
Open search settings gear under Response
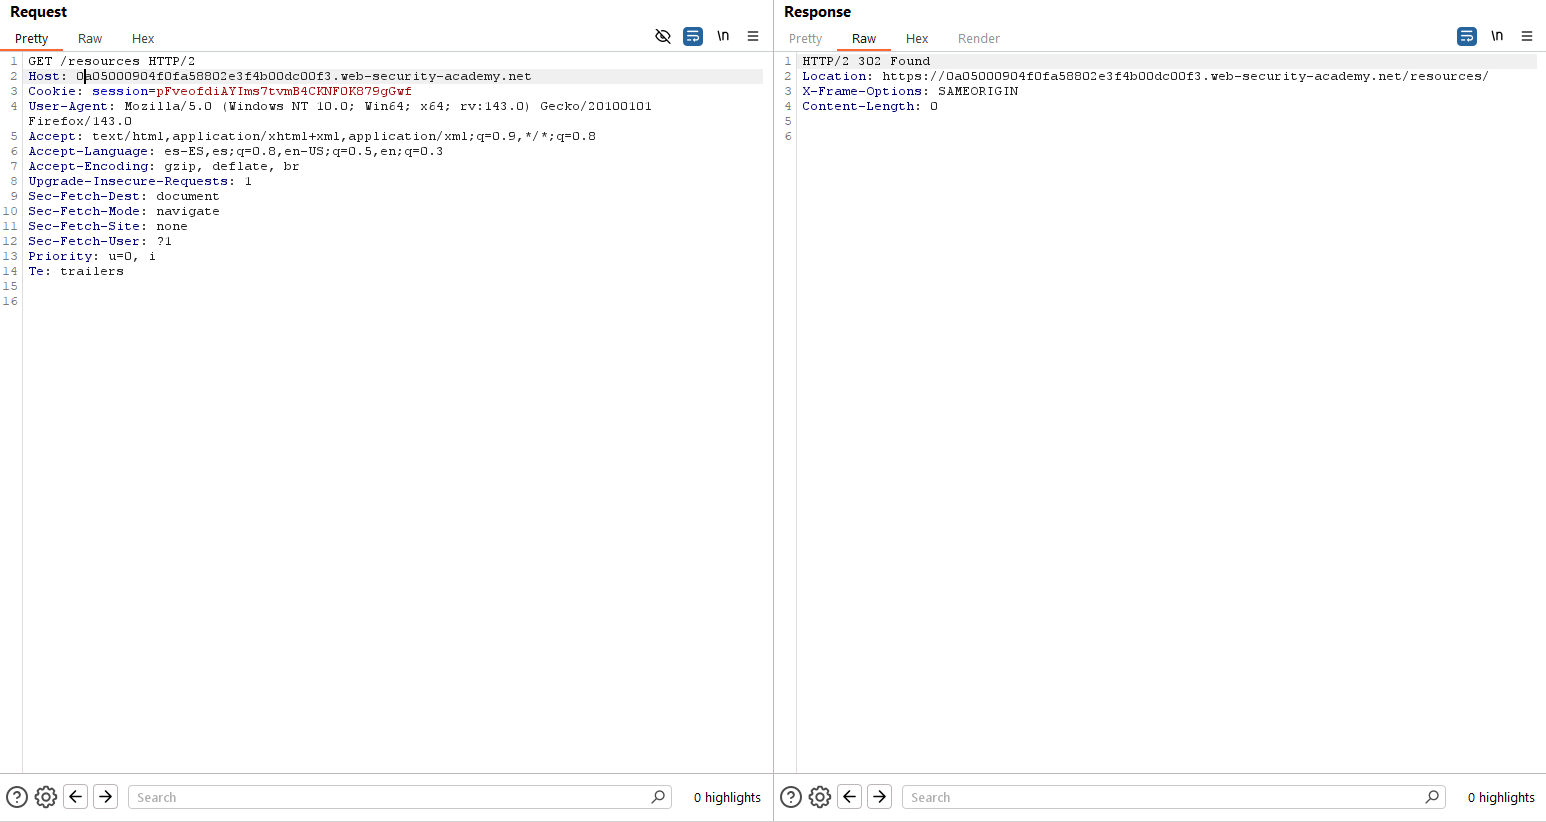820,797
